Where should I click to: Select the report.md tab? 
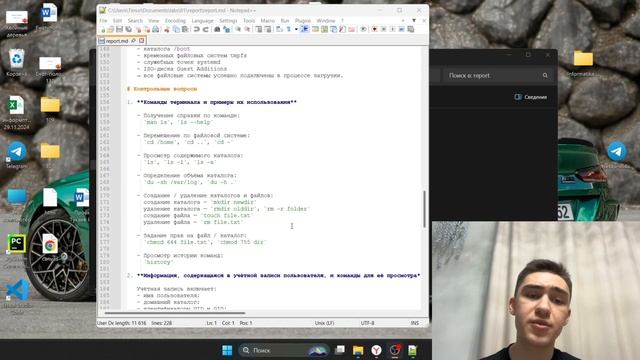(x=117, y=41)
